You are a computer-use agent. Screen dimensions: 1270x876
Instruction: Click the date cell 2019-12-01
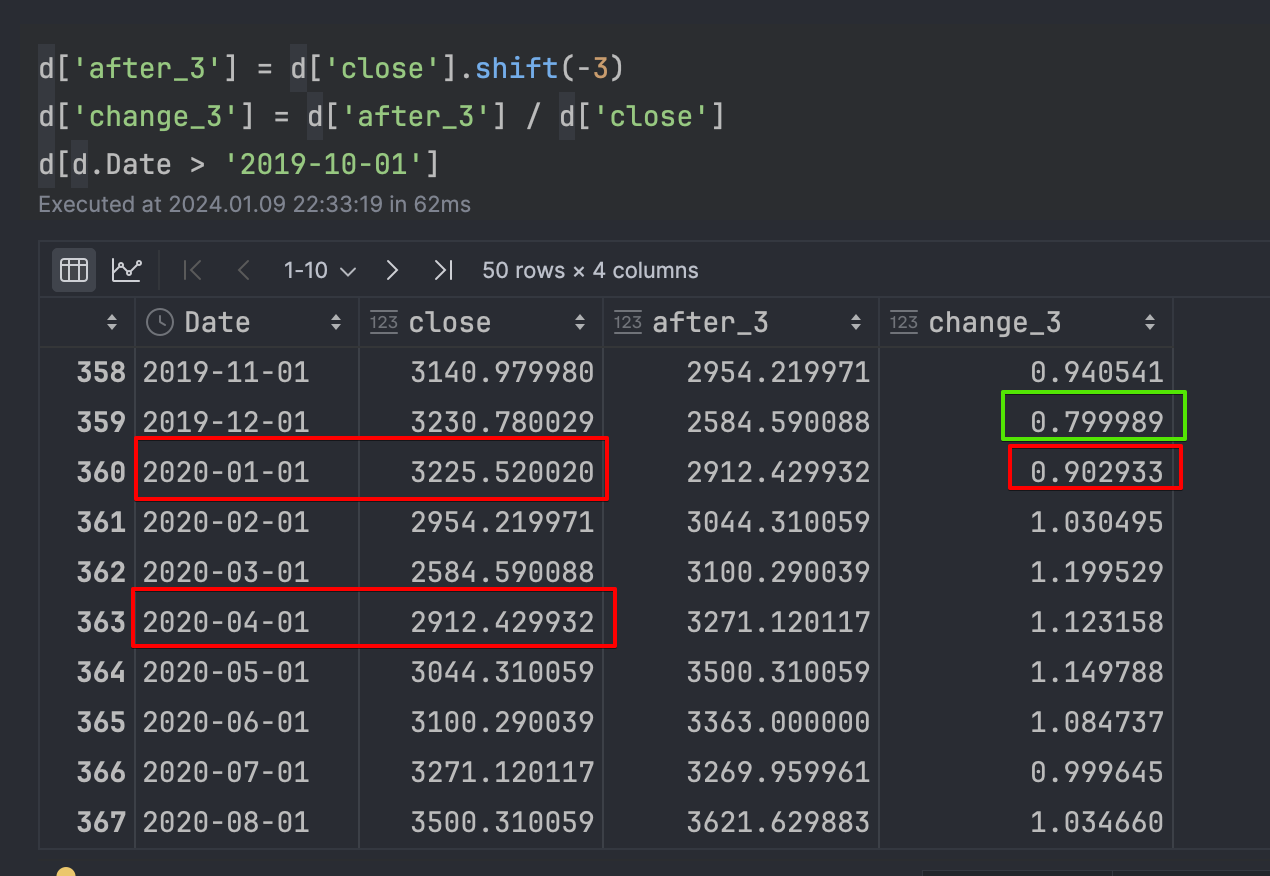(226, 422)
